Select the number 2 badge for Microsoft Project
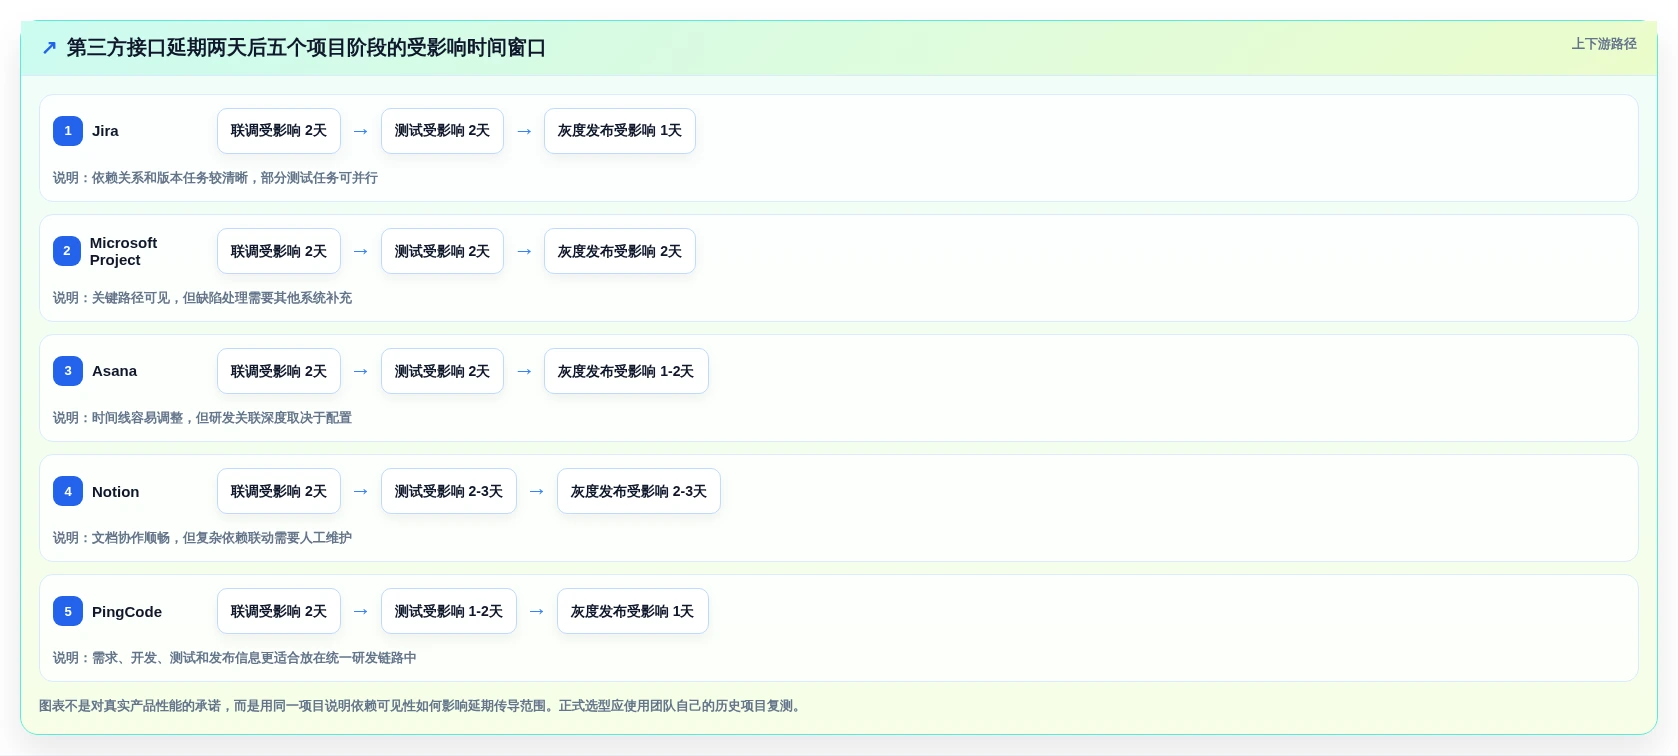The image size is (1678, 756). [67, 251]
